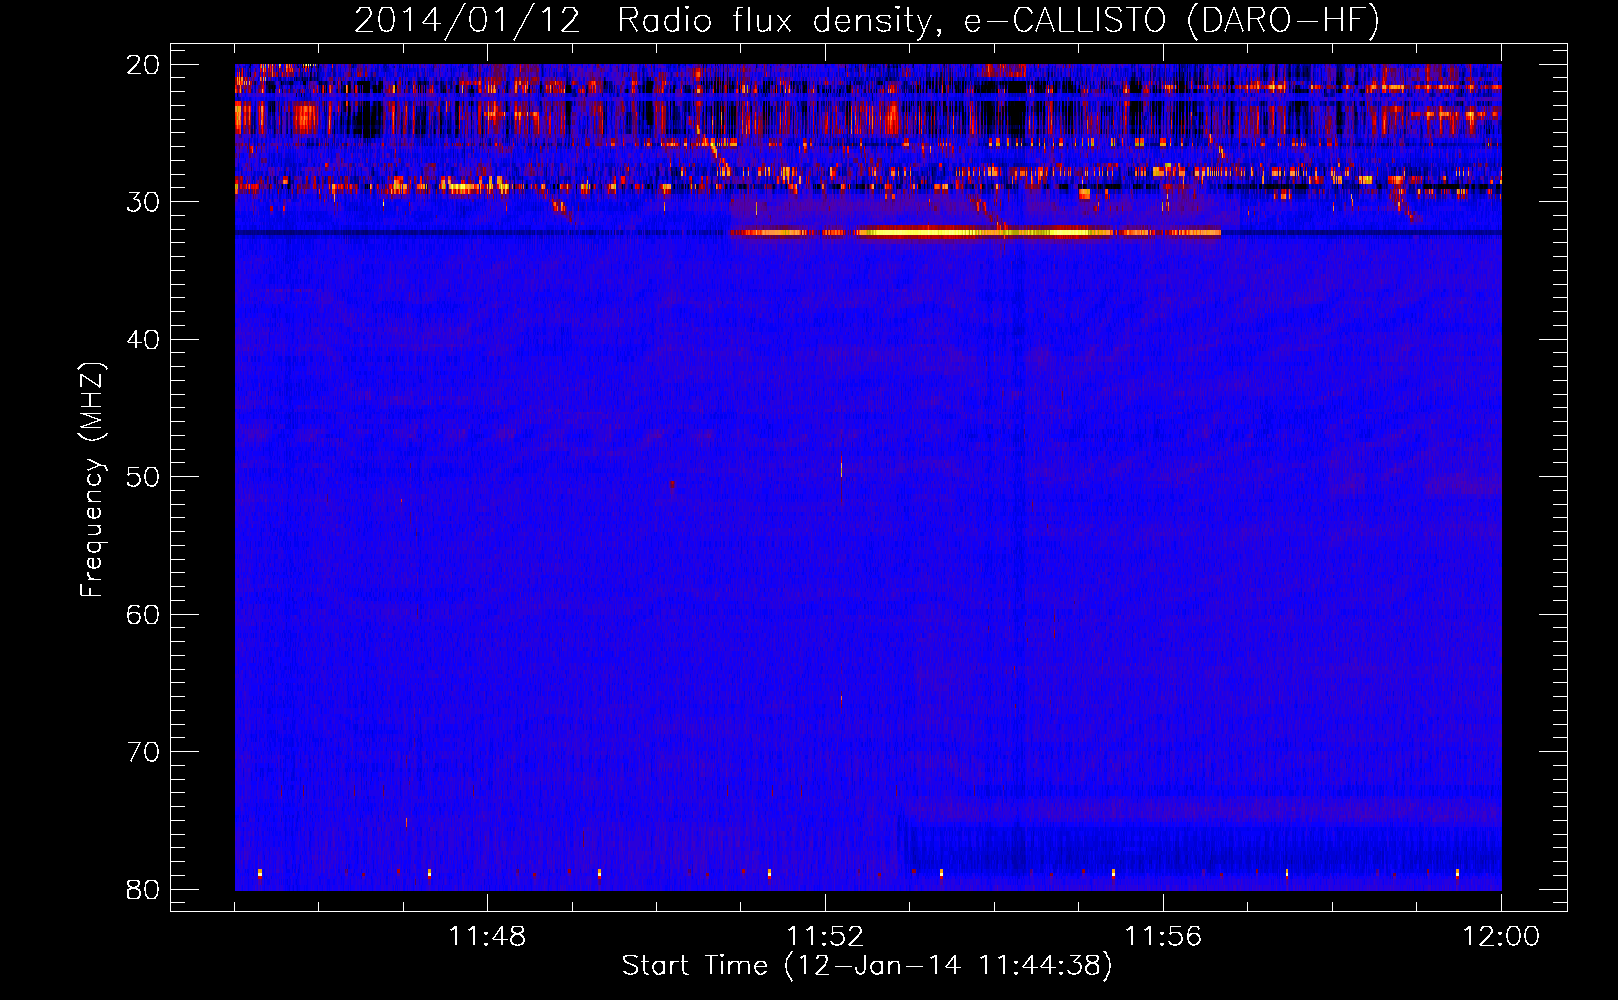The image size is (1618, 1000).
Task: Click the 40 frequency tick label
Action: [144, 340]
